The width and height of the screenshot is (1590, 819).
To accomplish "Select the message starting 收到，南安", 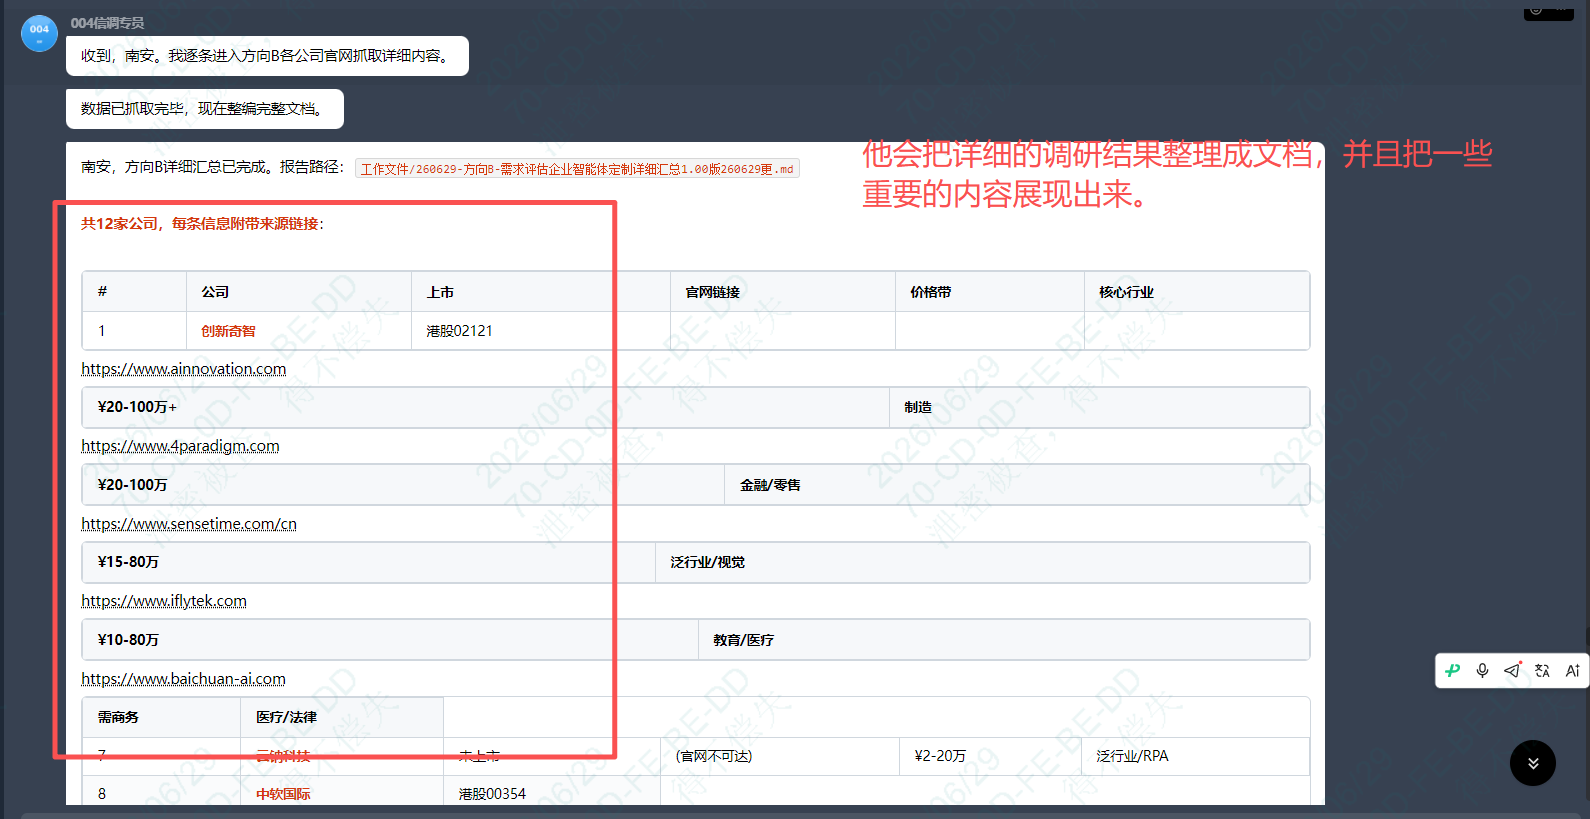I will [x=267, y=56].
